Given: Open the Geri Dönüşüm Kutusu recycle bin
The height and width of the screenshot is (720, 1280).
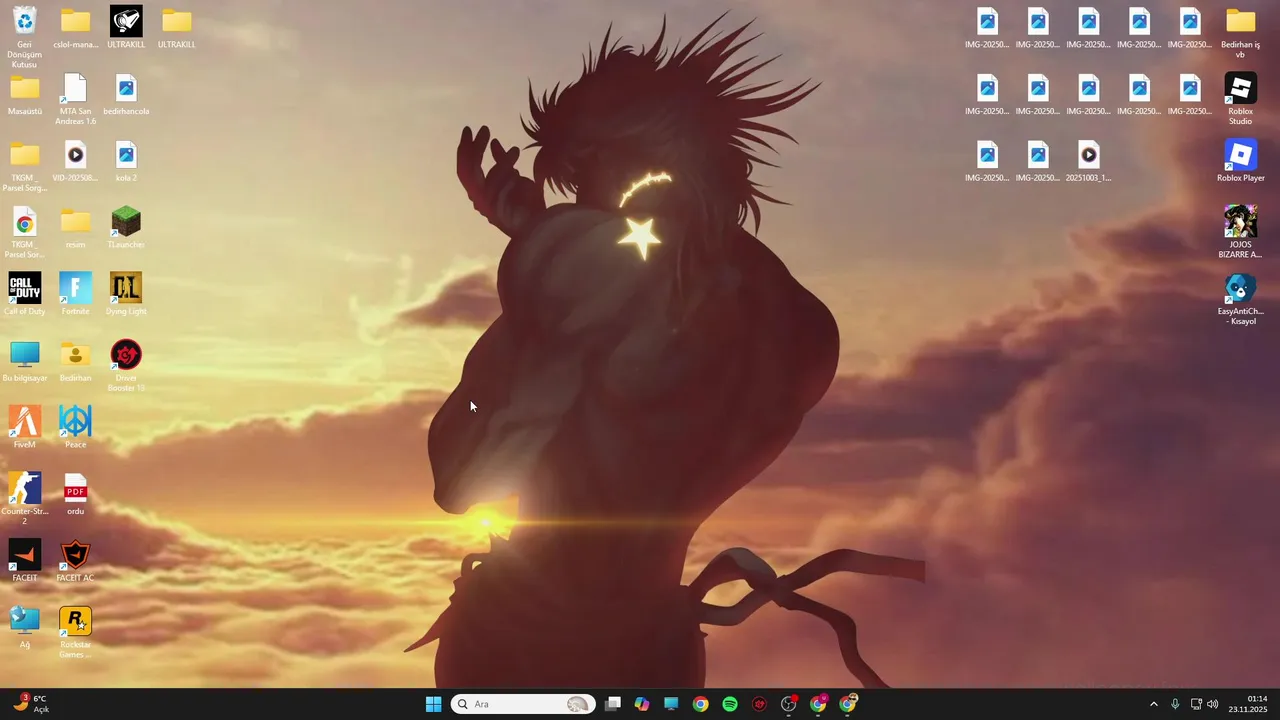Looking at the screenshot, I should pyautogui.click(x=25, y=37).
